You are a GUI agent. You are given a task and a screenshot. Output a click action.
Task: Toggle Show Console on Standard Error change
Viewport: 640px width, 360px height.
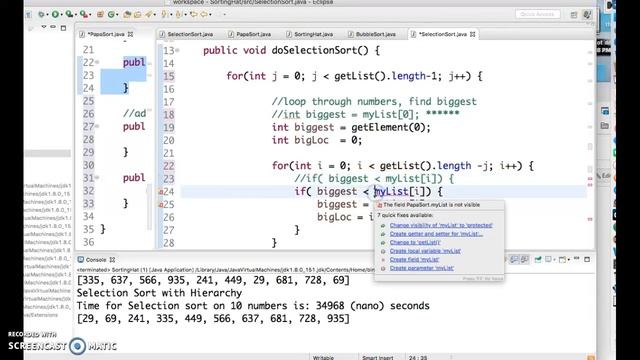tap(524, 259)
